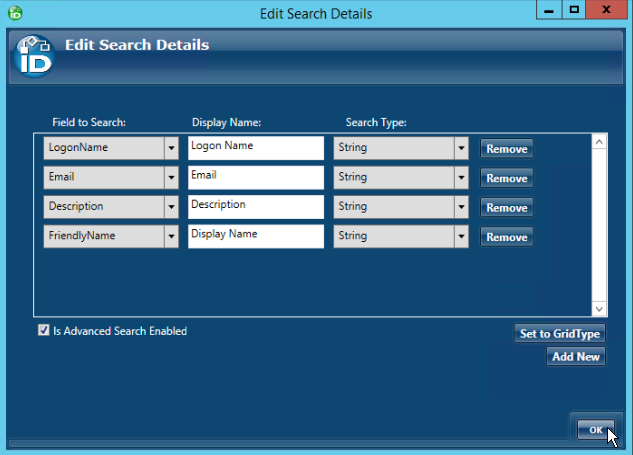Click the Set to GridType button
This screenshot has width=633, height=455.
pos(560,333)
